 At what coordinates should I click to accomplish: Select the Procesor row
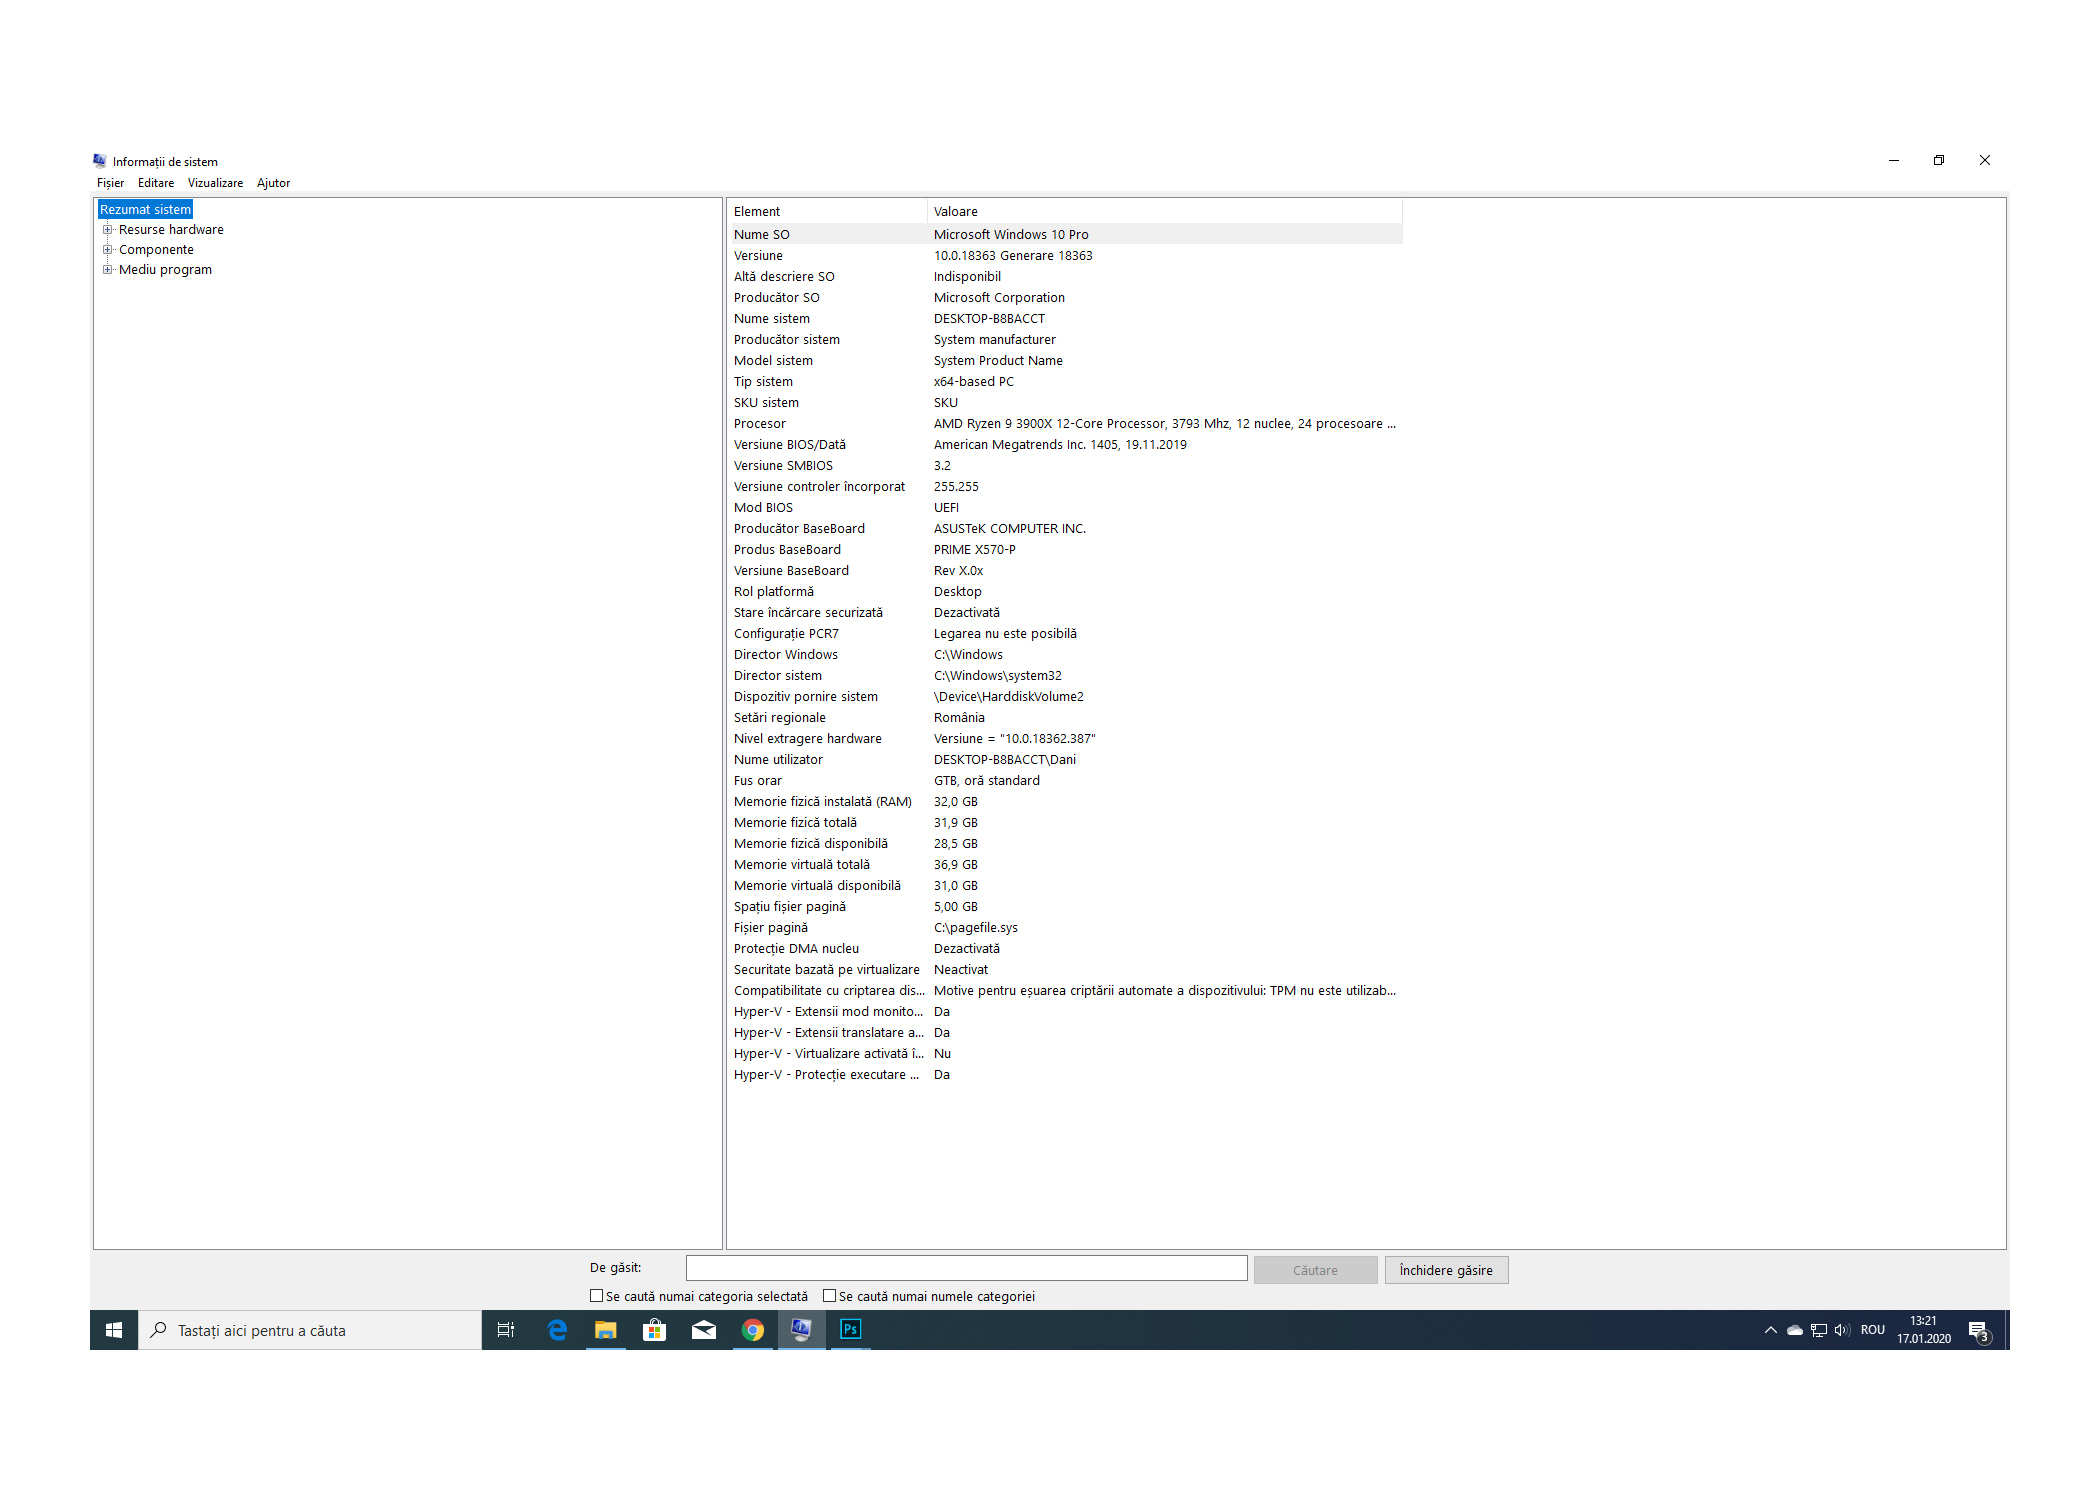tap(1065, 424)
